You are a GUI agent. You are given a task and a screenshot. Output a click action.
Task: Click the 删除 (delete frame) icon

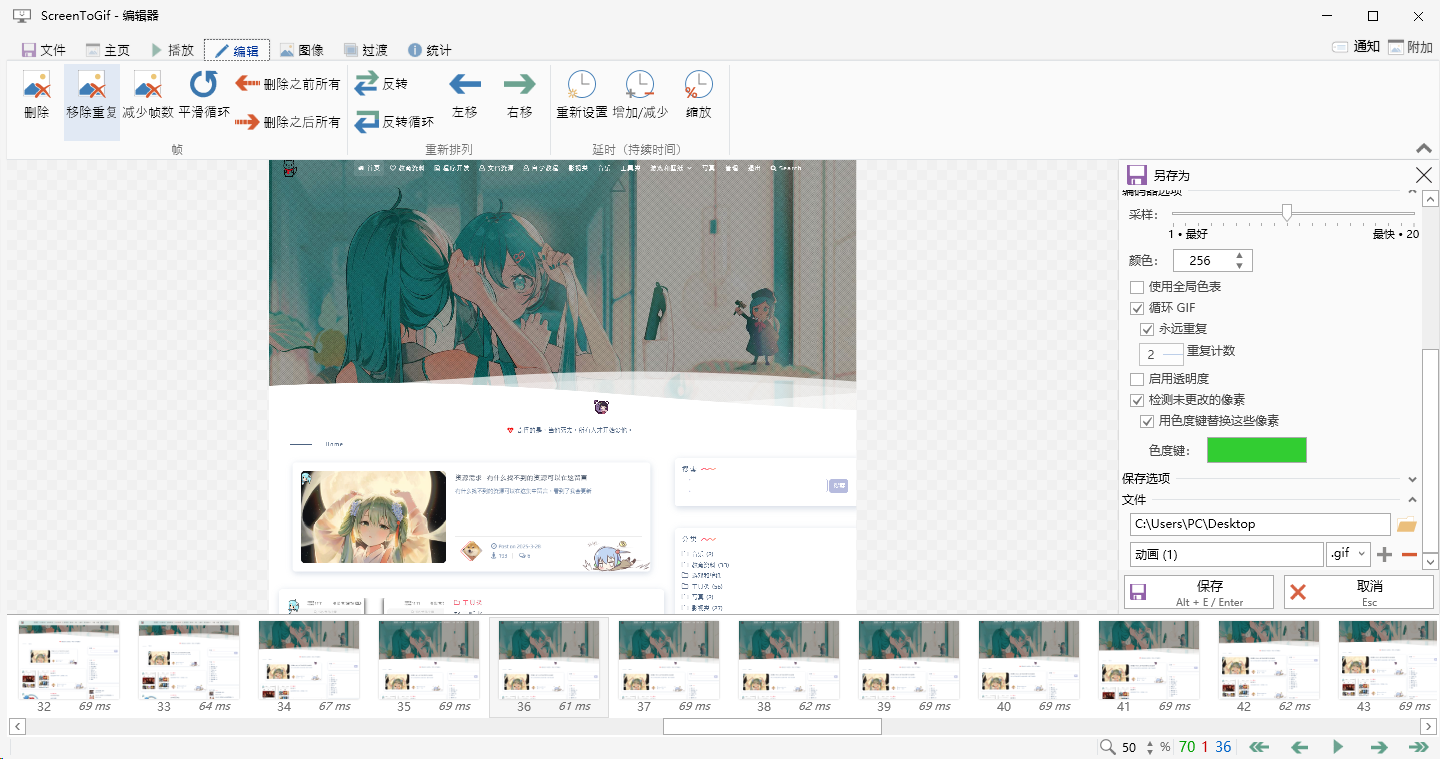37,84
